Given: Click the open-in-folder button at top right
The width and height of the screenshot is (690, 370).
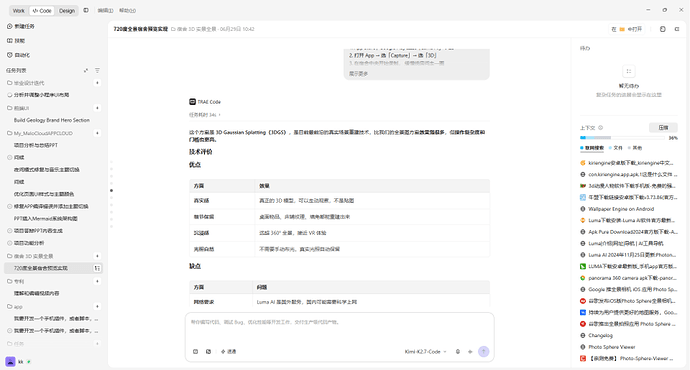Looking at the screenshot, I should pos(627,29).
